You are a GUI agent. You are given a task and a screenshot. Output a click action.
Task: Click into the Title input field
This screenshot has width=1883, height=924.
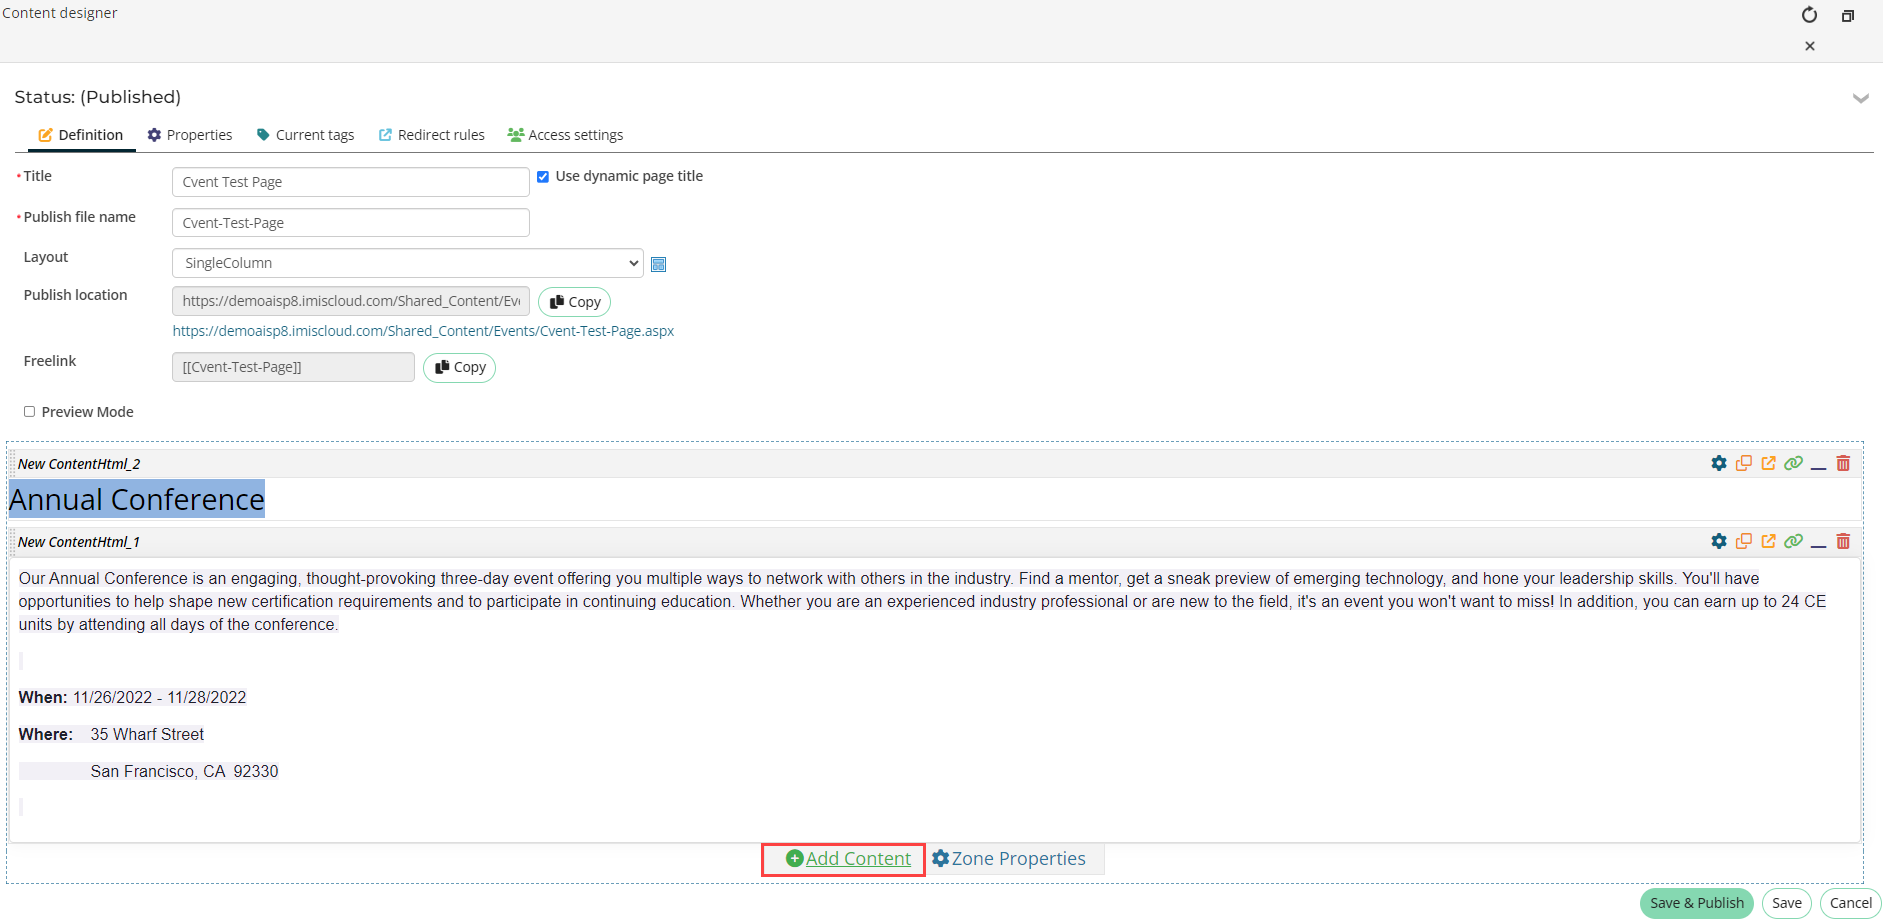pos(350,182)
